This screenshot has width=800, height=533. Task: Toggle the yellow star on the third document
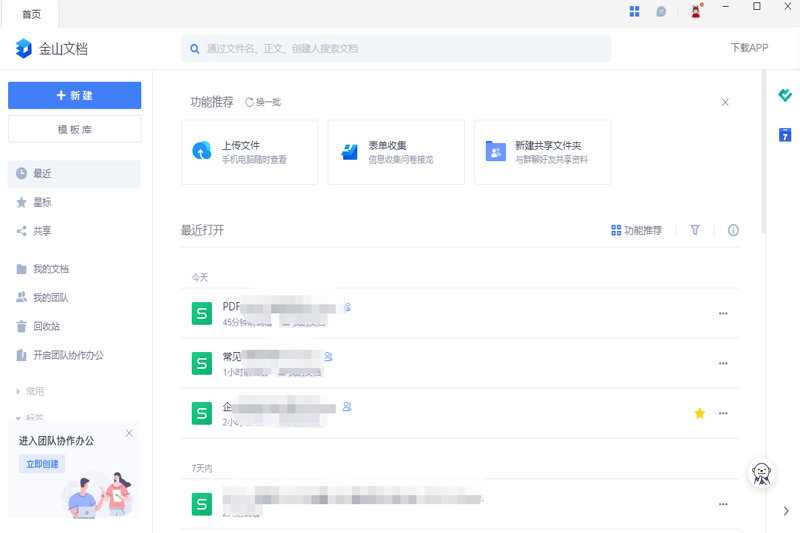pyautogui.click(x=699, y=413)
